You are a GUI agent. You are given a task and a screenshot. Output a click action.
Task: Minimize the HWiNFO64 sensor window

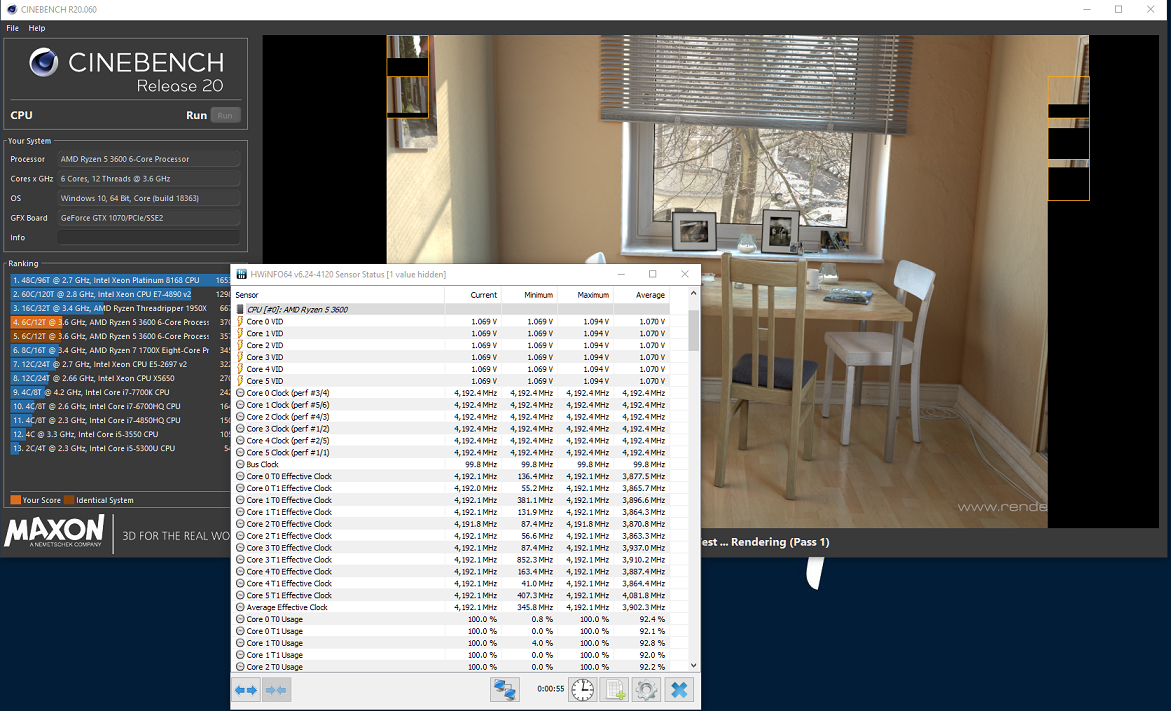pyautogui.click(x=620, y=274)
